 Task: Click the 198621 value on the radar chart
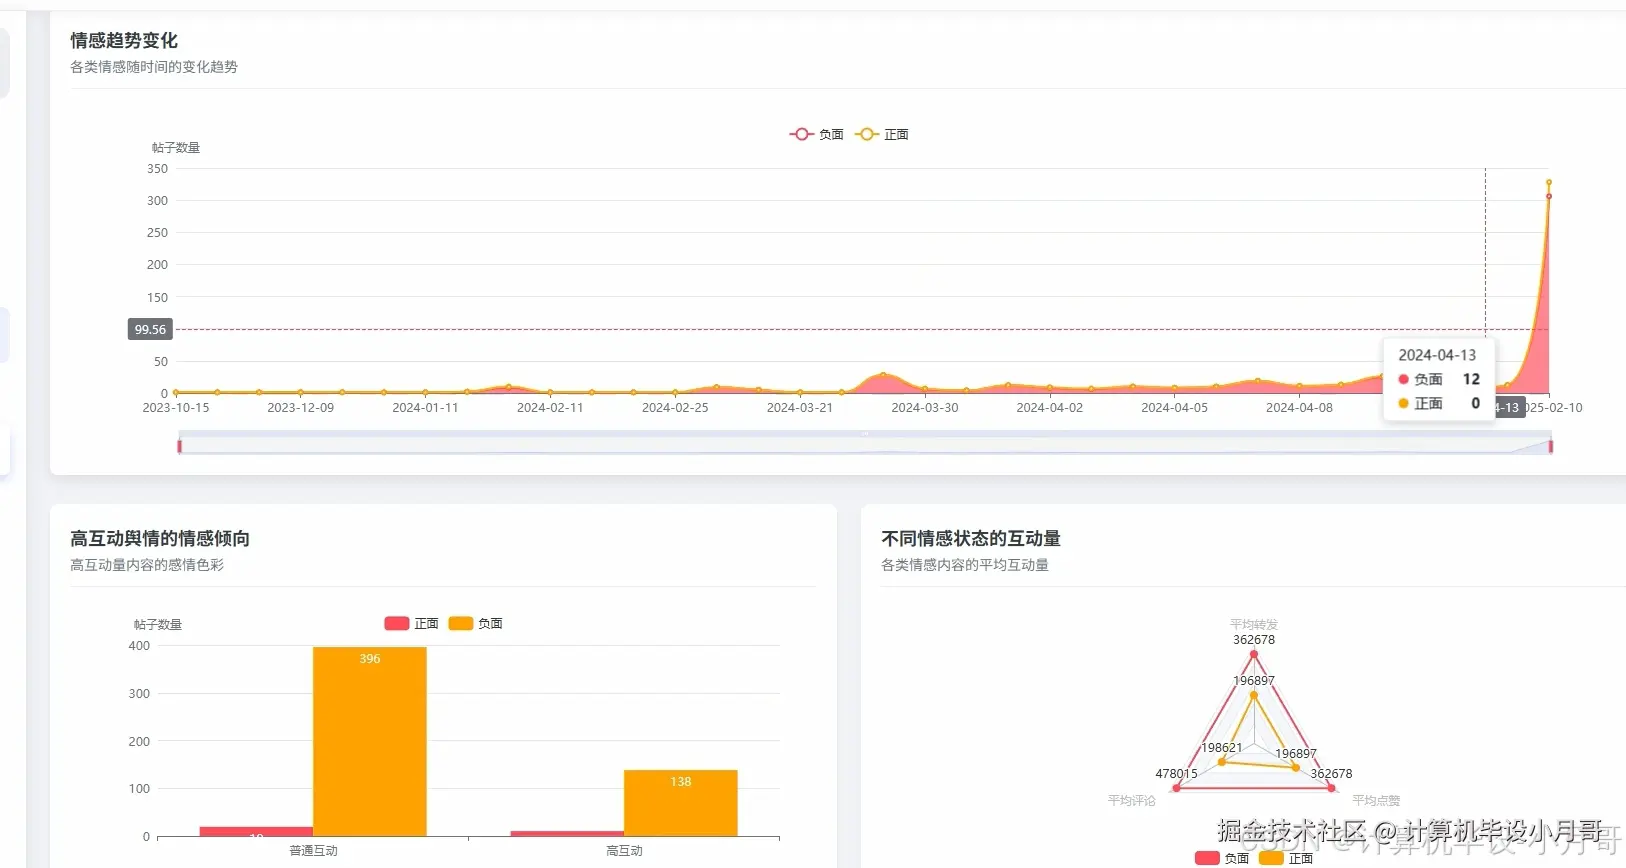(x=1221, y=747)
